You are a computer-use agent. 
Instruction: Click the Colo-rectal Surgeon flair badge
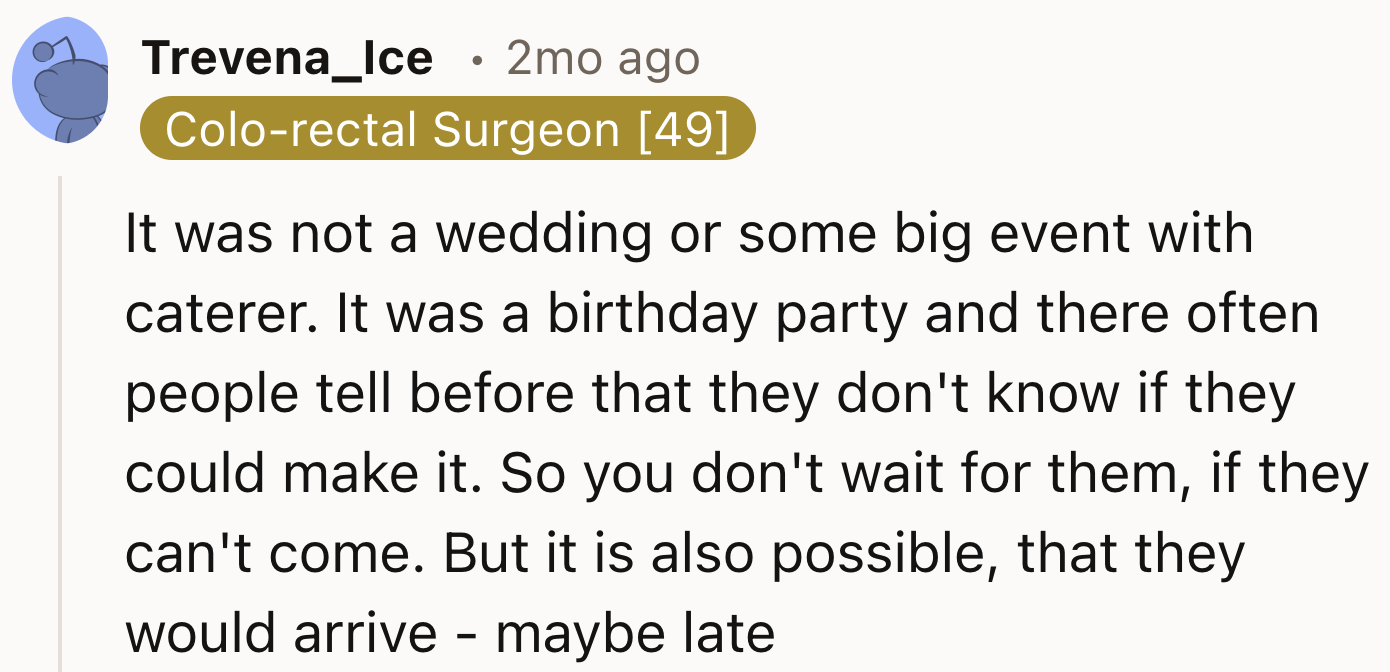point(447,129)
